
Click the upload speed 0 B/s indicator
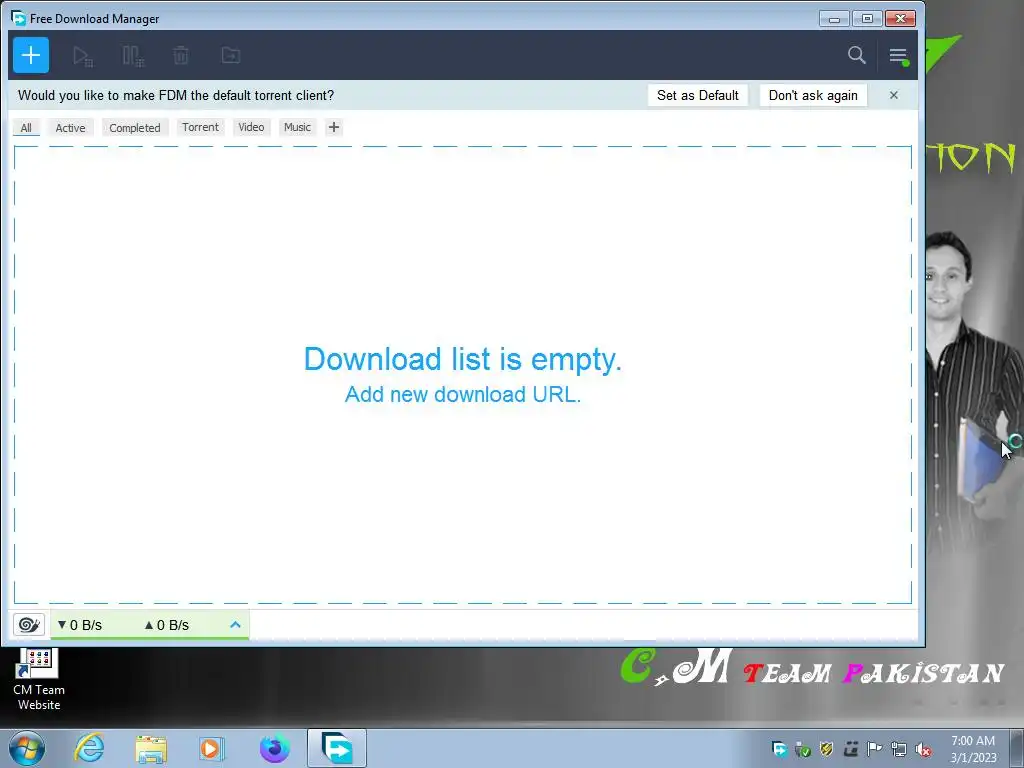tap(167, 625)
